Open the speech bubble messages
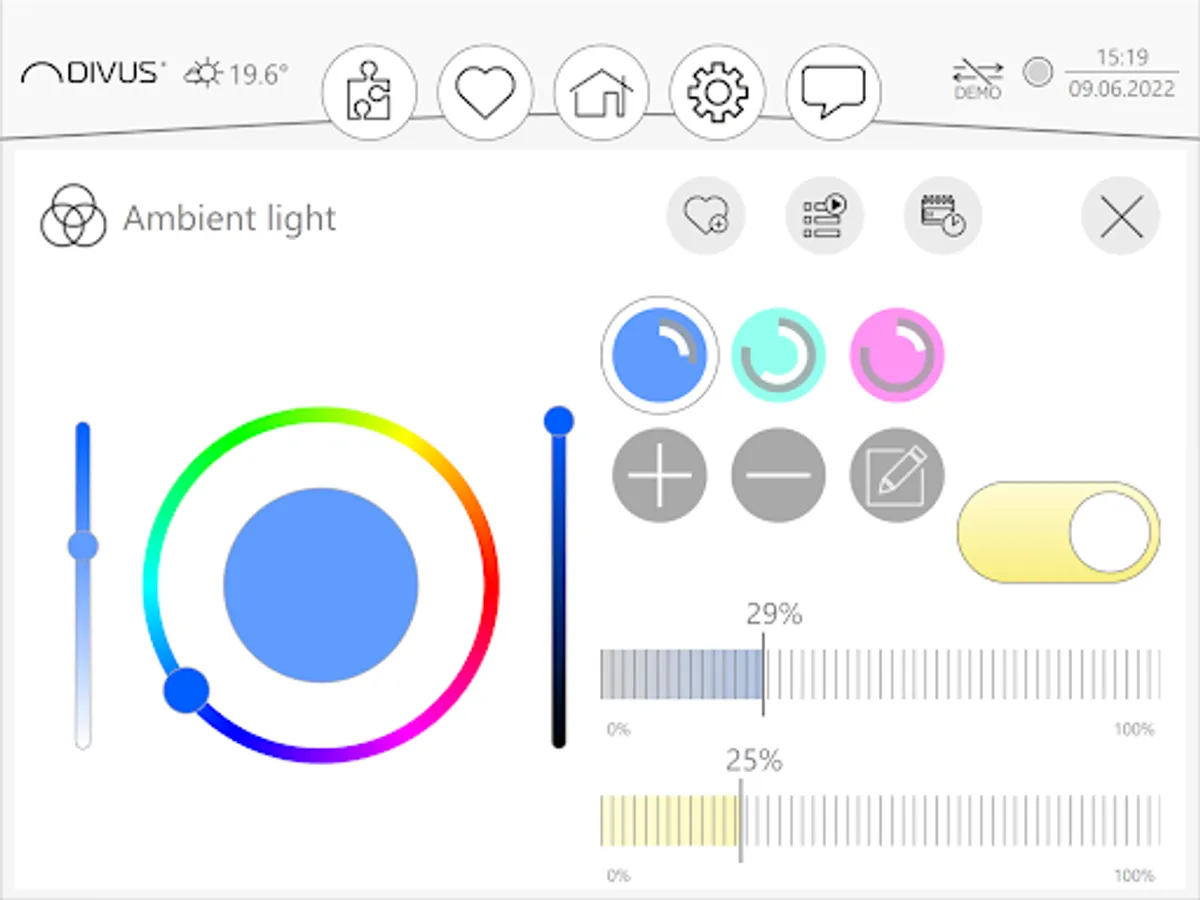The image size is (1200, 900). coord(833,92)
